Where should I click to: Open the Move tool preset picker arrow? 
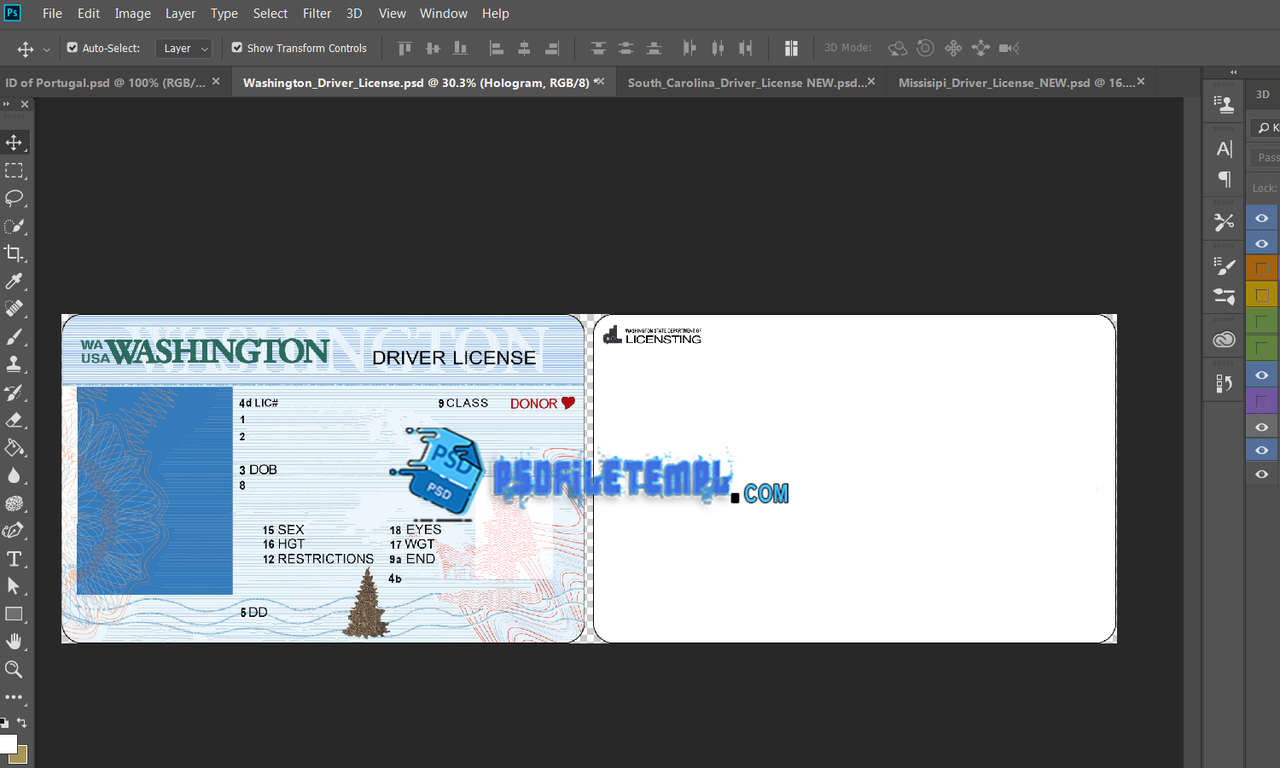[x=47, y=48]
